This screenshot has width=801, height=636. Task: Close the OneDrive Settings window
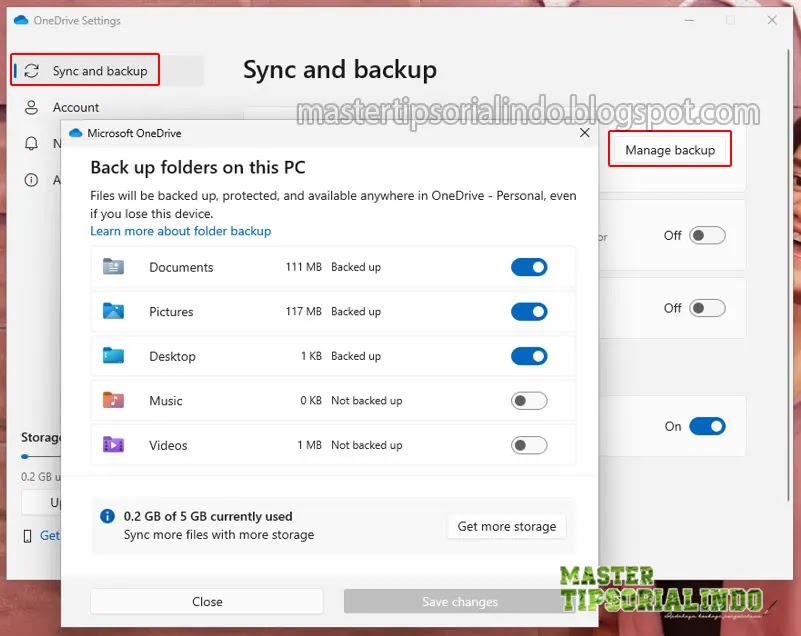772,20
